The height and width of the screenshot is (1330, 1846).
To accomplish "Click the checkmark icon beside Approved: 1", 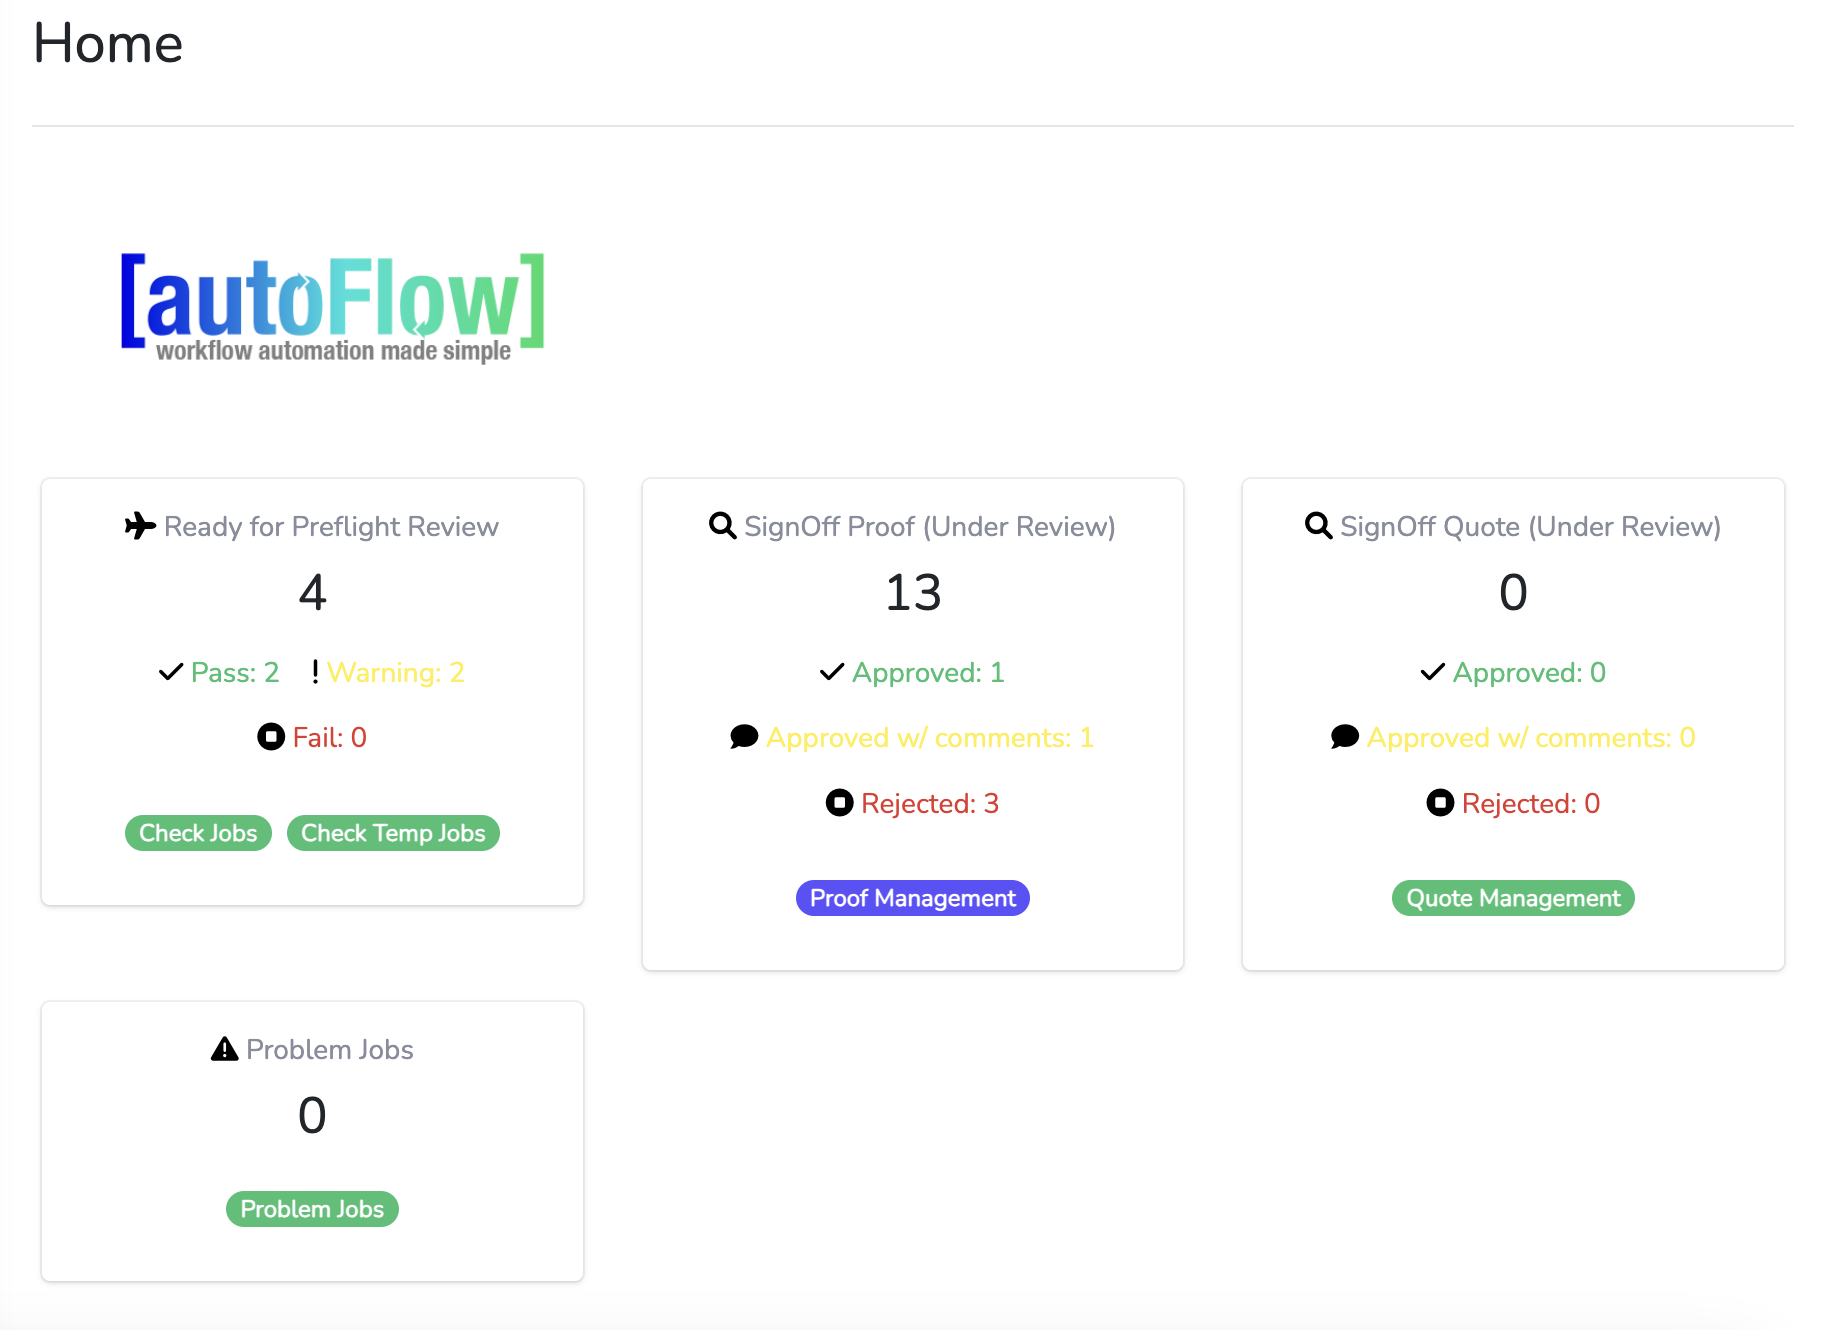I will (832, 672).
